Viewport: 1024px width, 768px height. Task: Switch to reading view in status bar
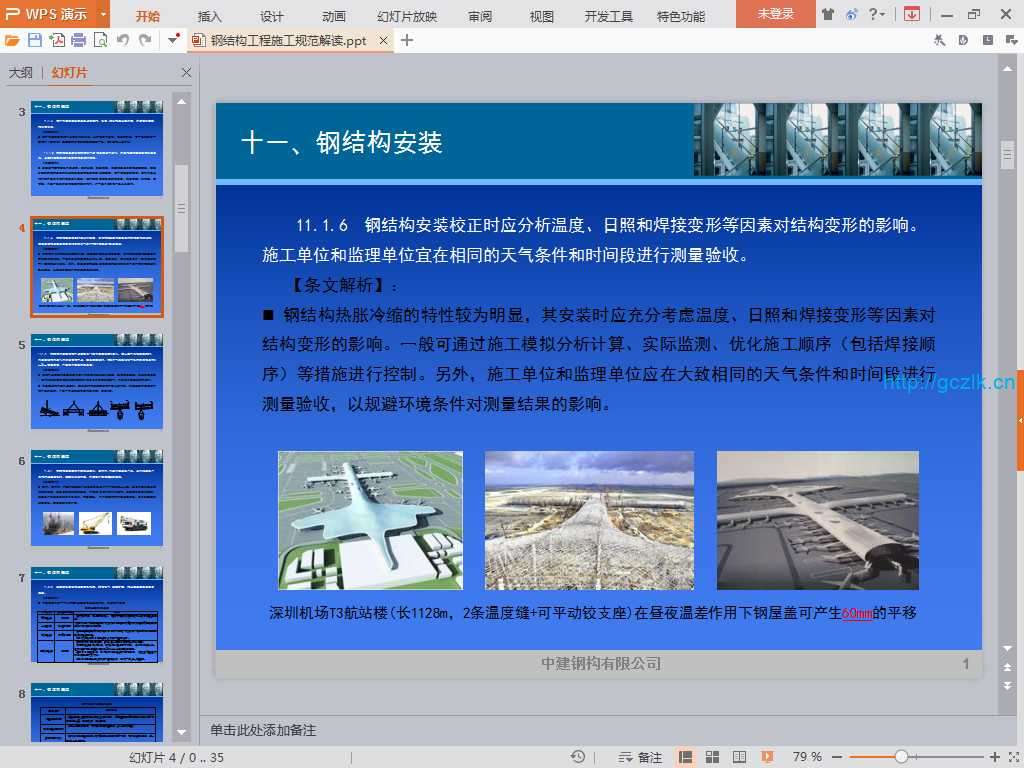(x=740, y=757)
